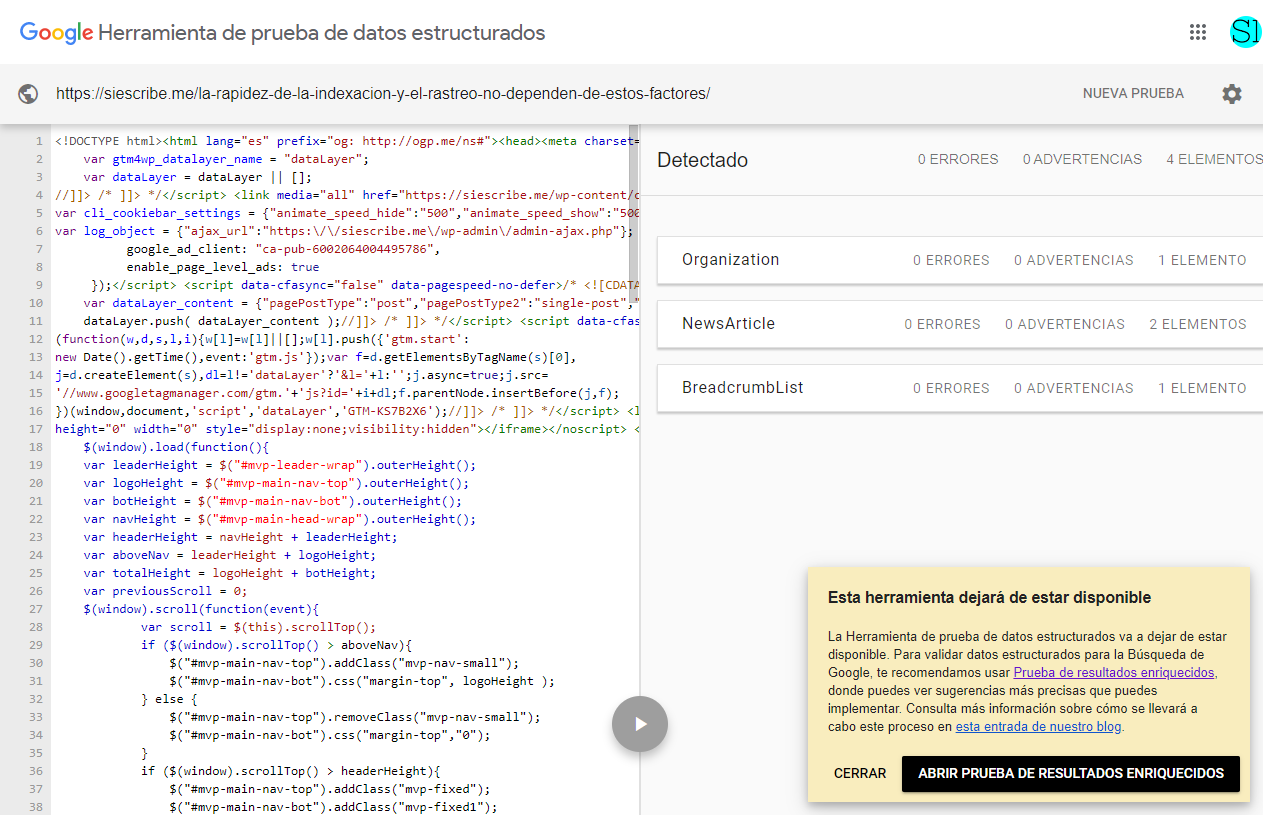Click '2 ELEMENTOS' in the NewsArticle row
This screenshot has width=1263, height=815.
[1198, 324]
